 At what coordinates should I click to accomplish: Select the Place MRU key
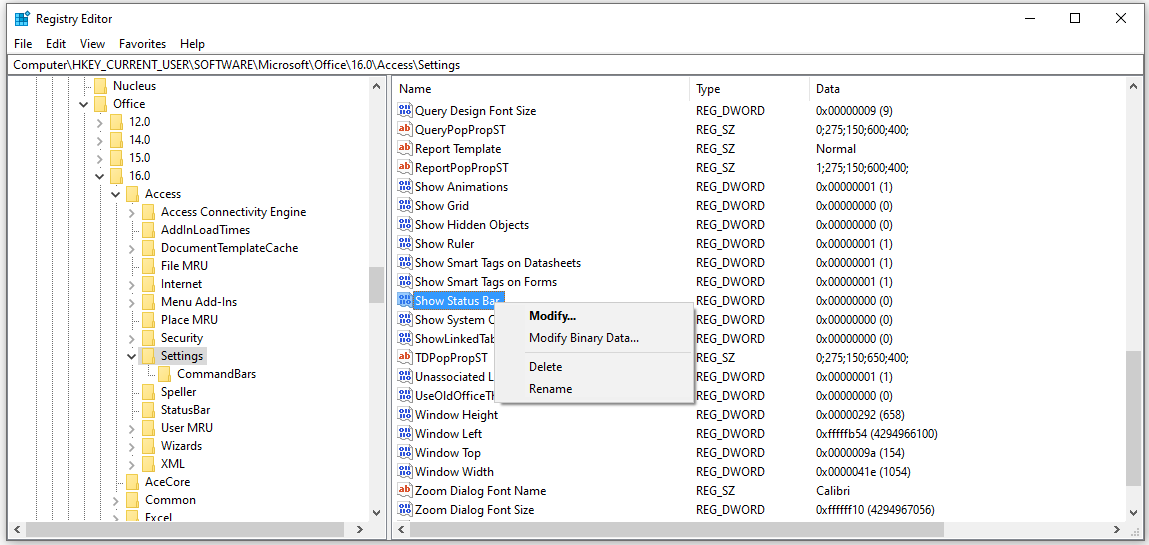pyautogui.click(x=189, y=320)
